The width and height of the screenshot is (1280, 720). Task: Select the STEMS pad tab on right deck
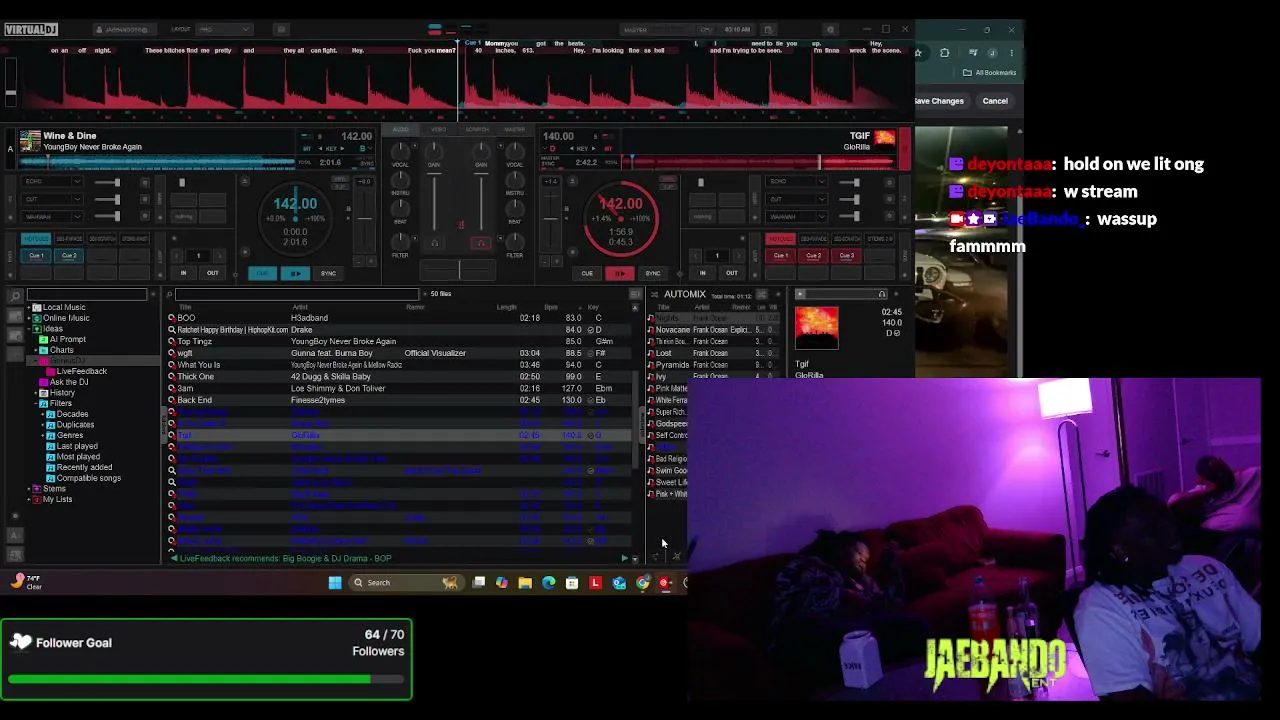pyautogui.click(x=880, y=239)
